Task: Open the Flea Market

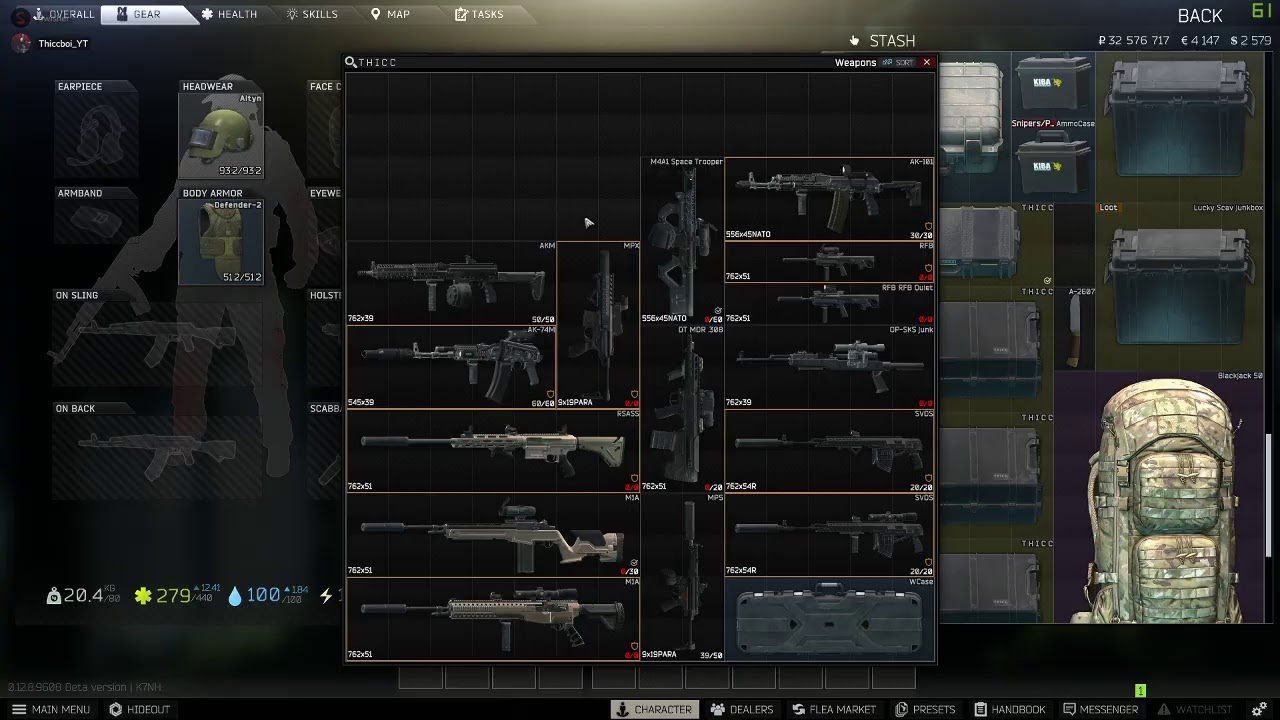Action: 834,709
